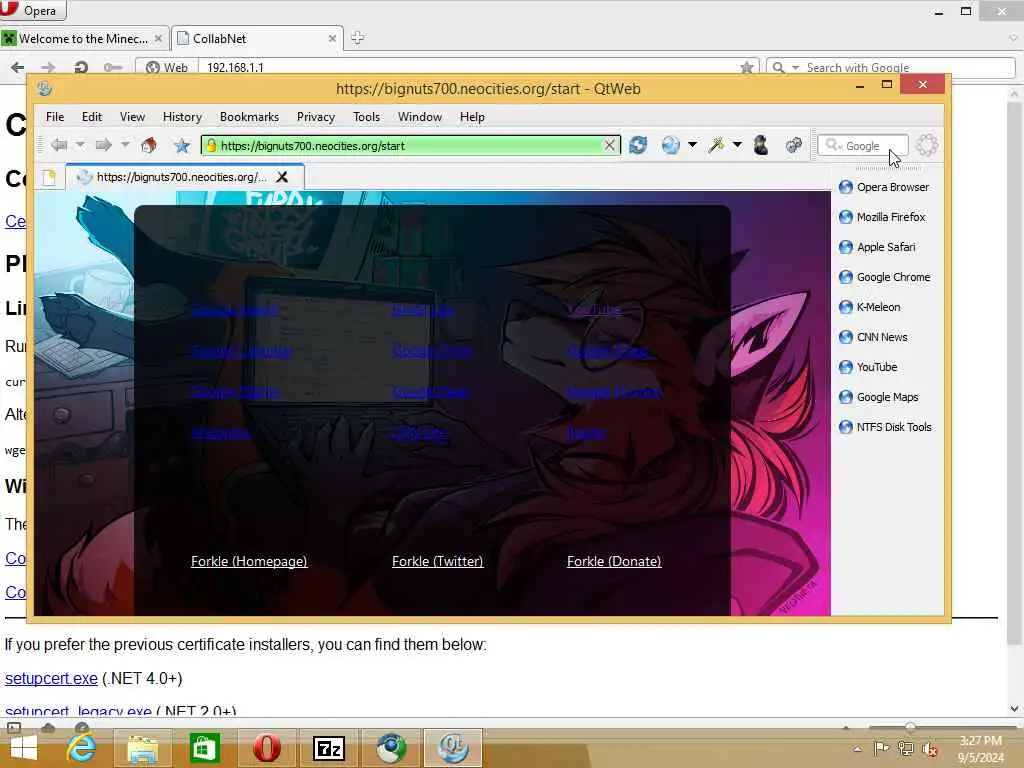This screenshot has width=1024, height=768.
Task: Open the QtWeb Window menu
Action: pyautogui.click(x=420, y=117)
